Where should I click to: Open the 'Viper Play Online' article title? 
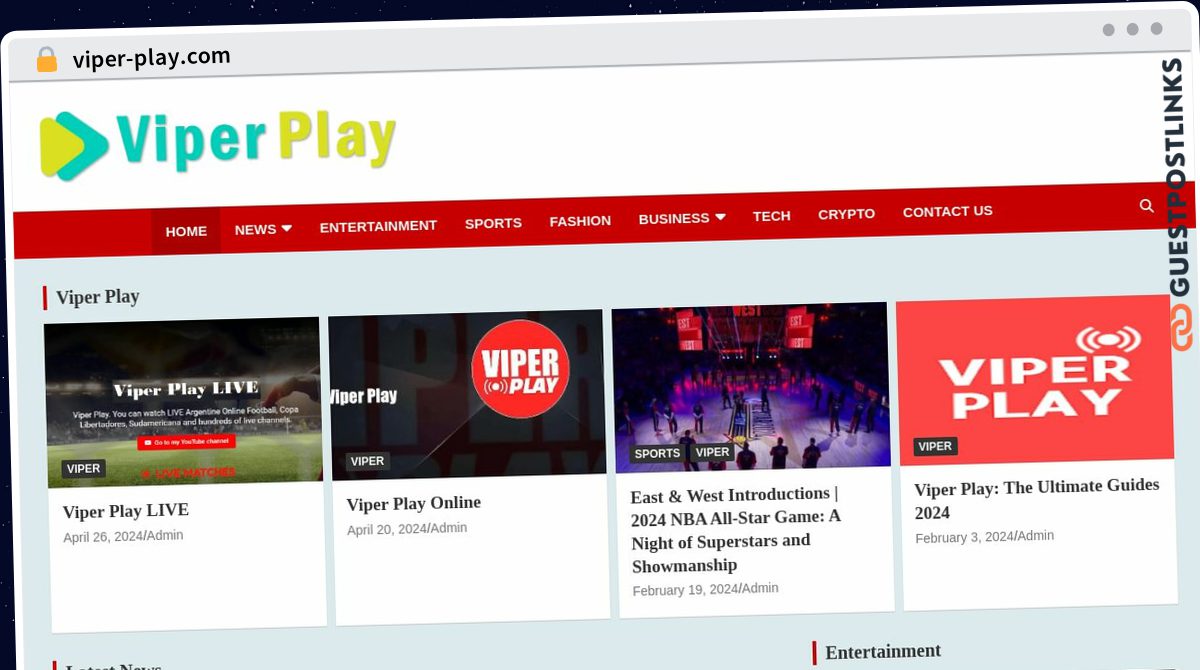point(414,503)
